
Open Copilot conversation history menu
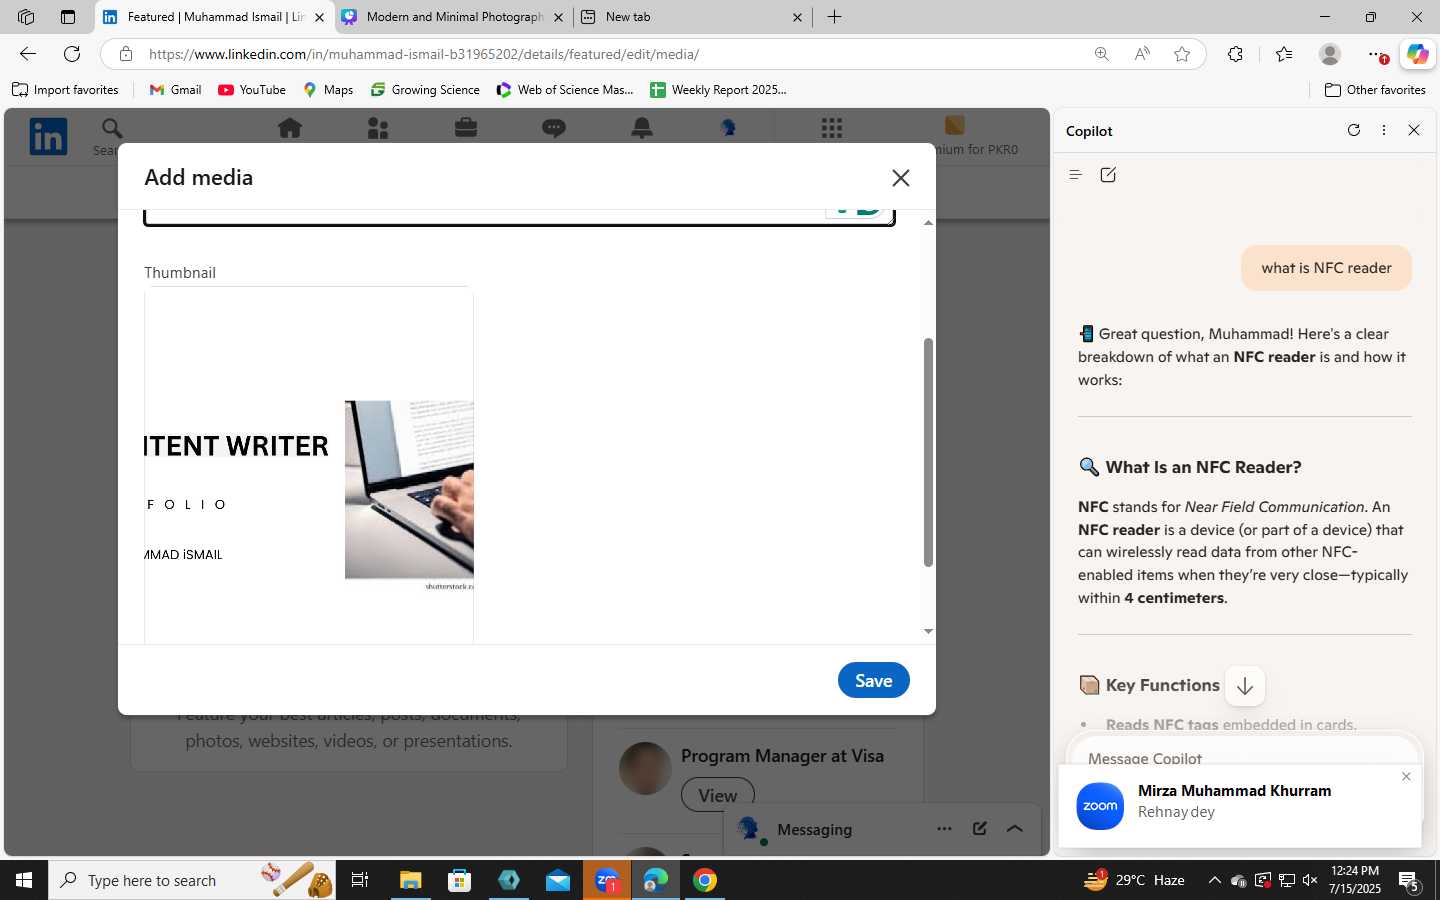(1076, 175)
